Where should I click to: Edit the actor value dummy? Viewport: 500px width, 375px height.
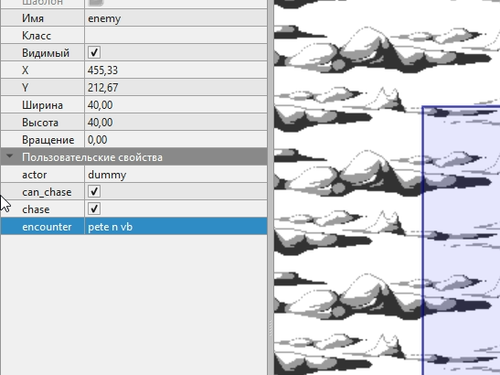tap(176, 174)
